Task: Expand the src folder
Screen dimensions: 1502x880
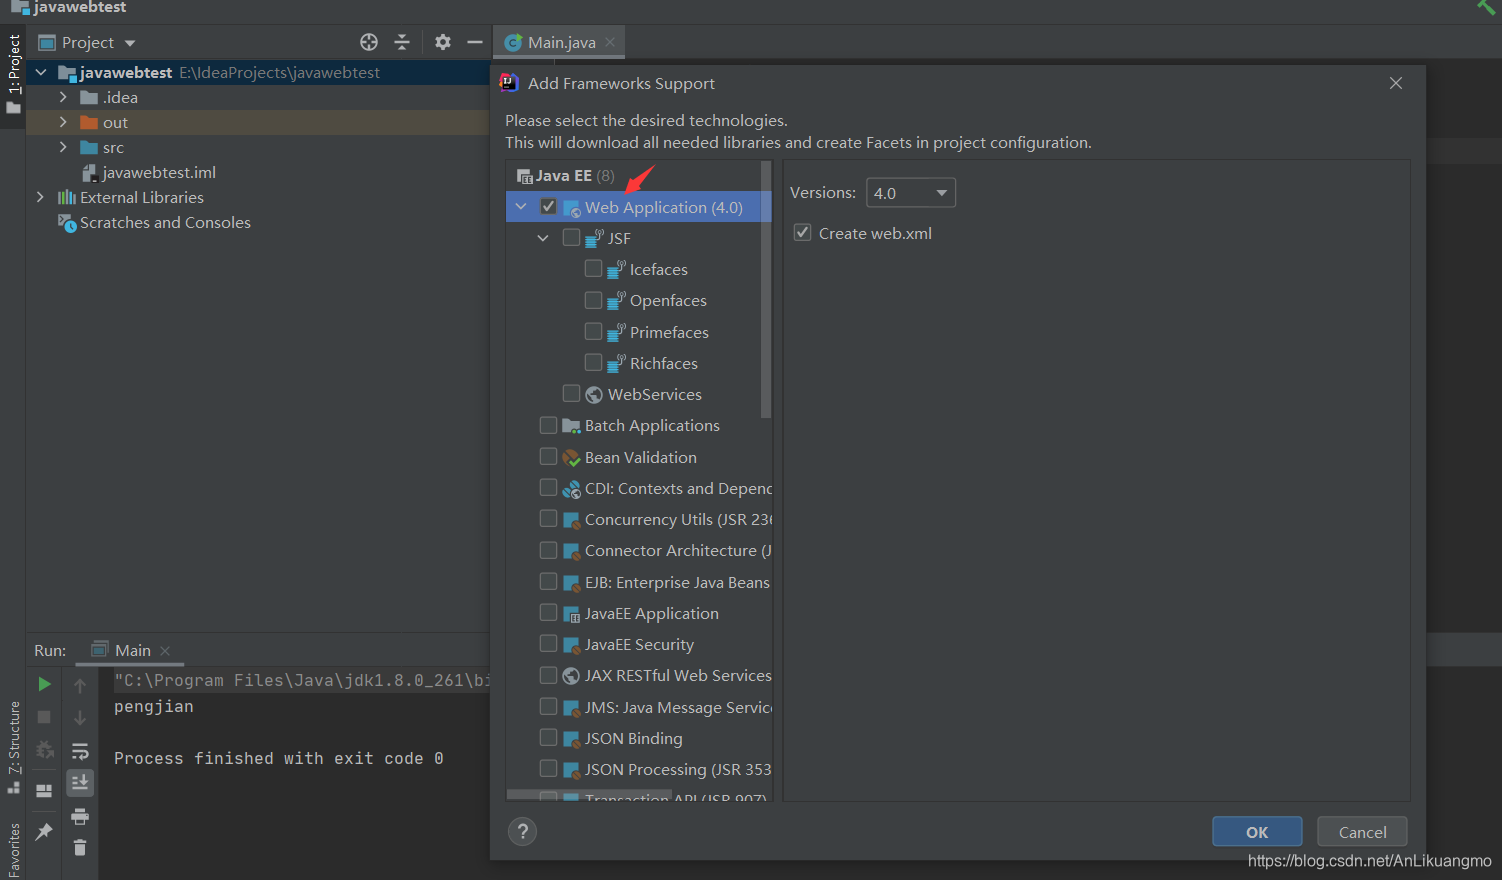Action: [63, 147]
